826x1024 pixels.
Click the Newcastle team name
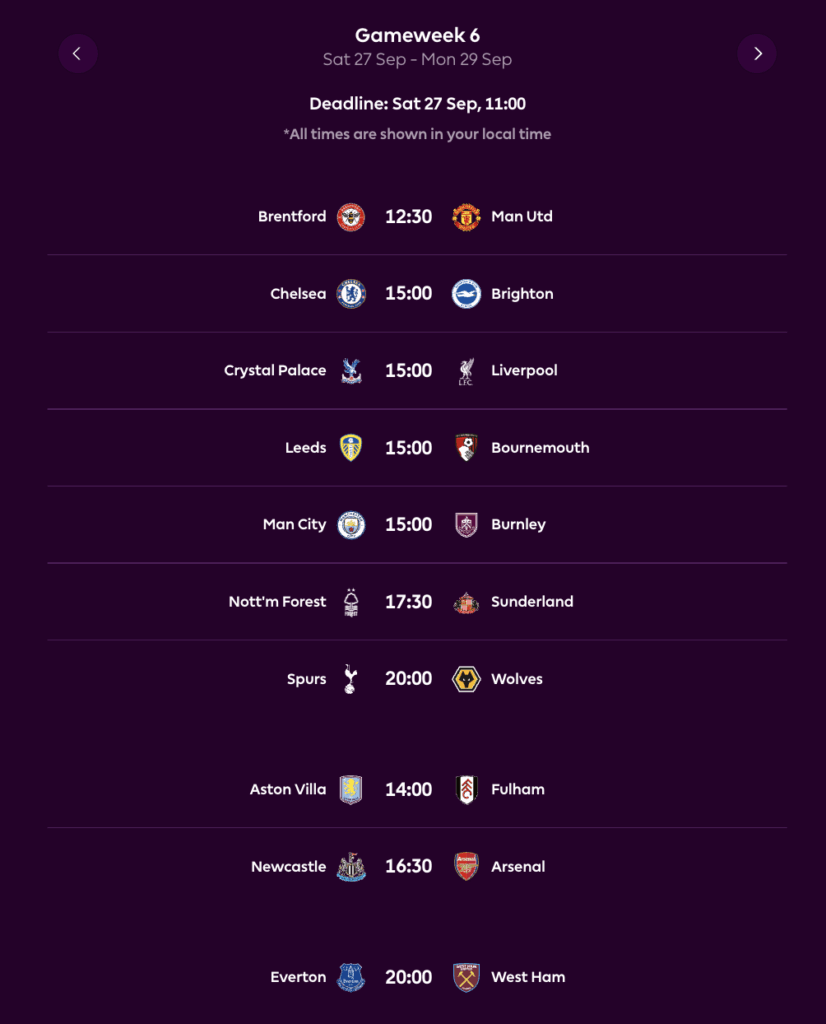tap(288, 866)
